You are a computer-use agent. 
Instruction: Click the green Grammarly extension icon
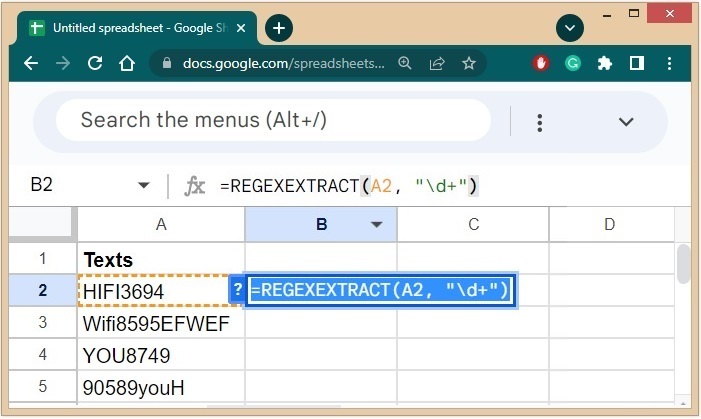coord(573,63)
